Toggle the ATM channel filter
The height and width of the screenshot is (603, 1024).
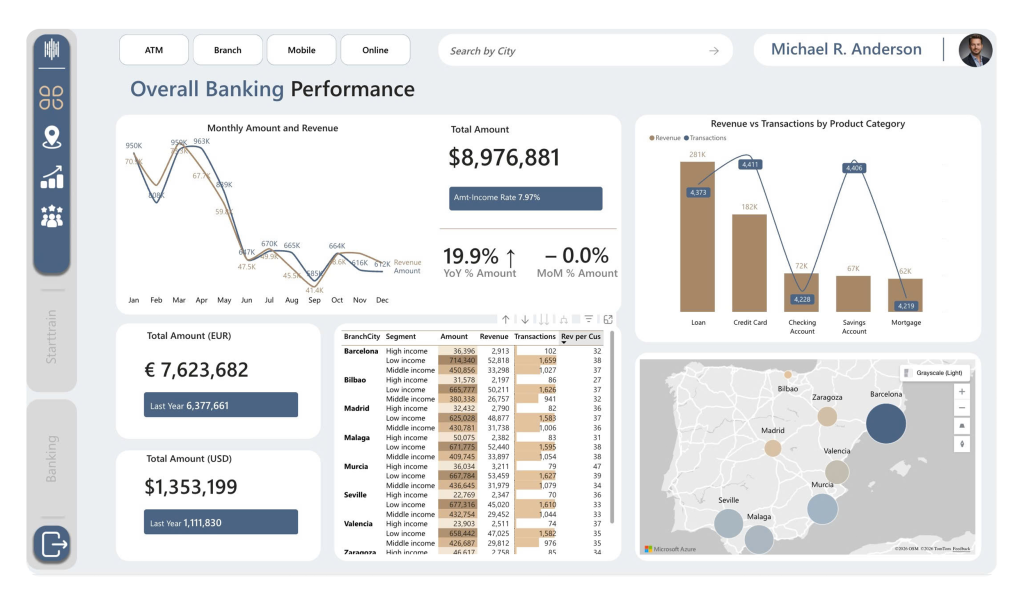[154, 50]
